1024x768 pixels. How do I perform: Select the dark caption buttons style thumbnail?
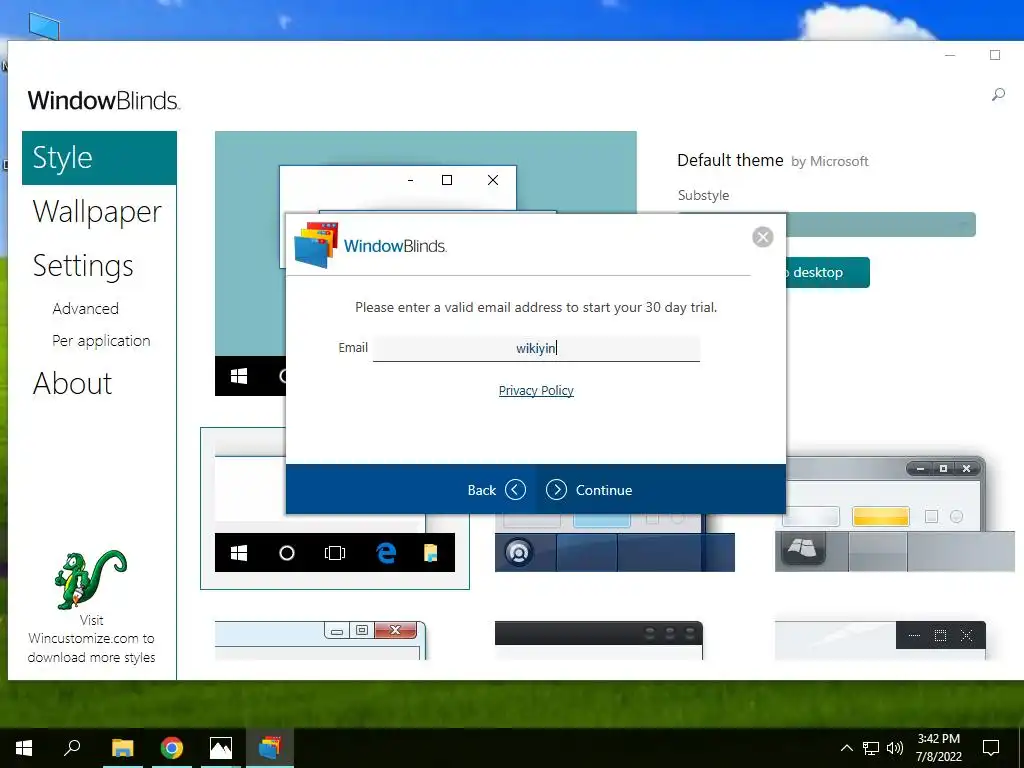(880, 640)
